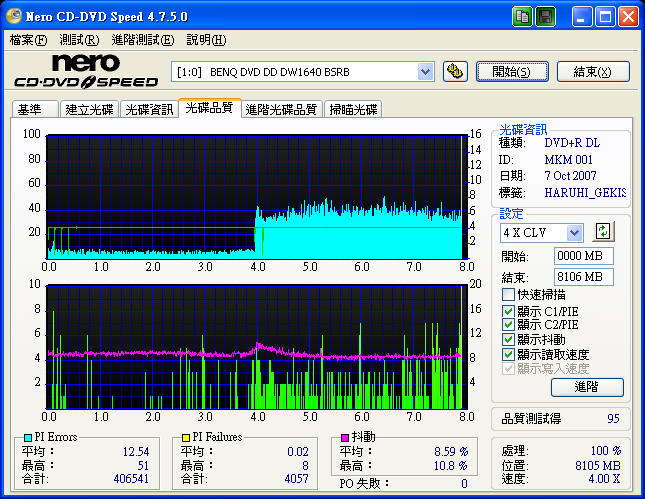
Task: Switch to the 建立光碟 tab
Action: (89, 109)
